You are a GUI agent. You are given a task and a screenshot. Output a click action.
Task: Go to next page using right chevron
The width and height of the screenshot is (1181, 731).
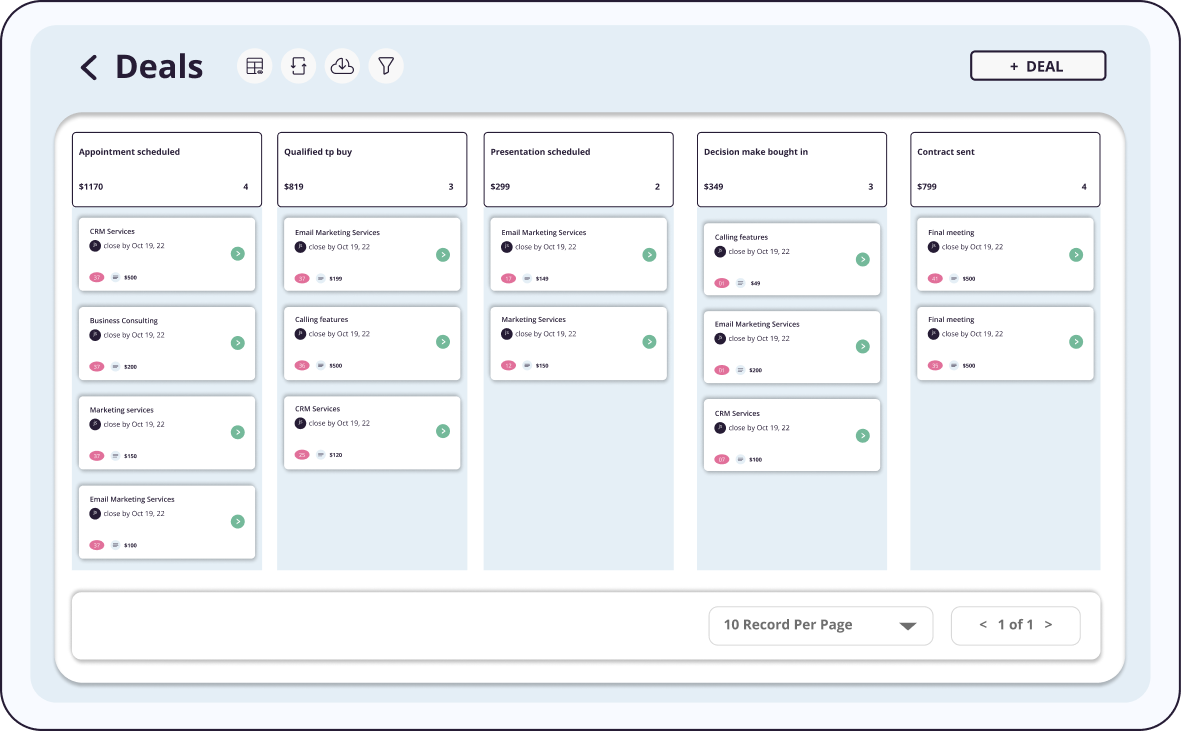tap(1048, 625)
